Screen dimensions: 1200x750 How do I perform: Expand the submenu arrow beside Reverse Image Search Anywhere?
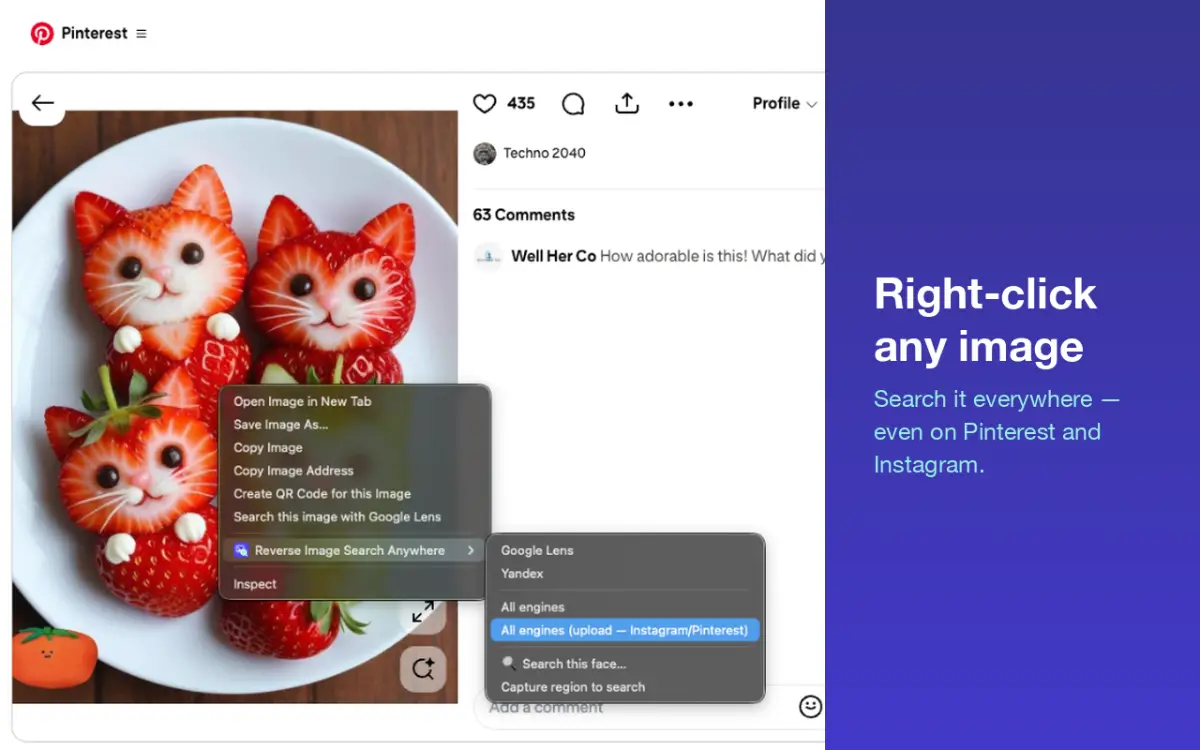[x=471, y=551]
